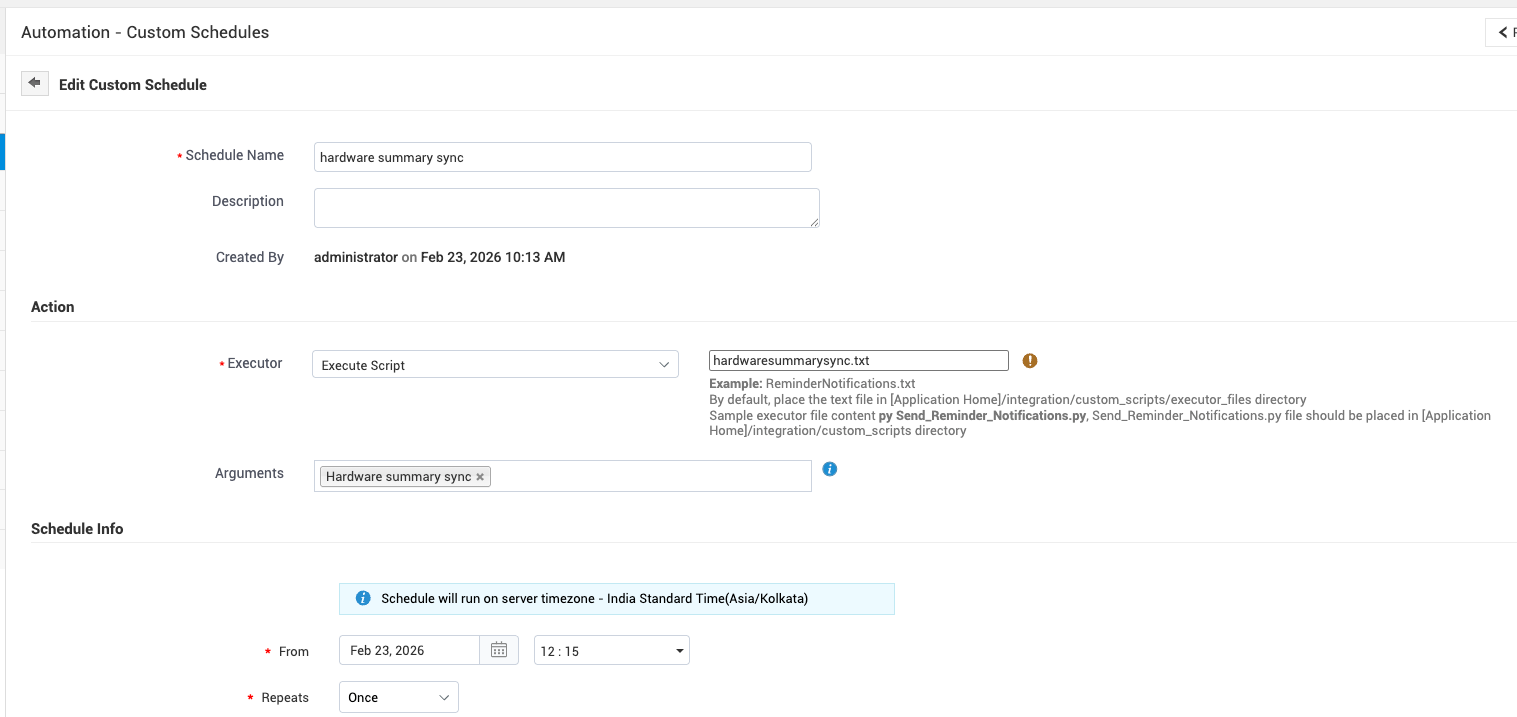
Task: Click the blue info icon beside Arguments
Action: tap(829, 469)
